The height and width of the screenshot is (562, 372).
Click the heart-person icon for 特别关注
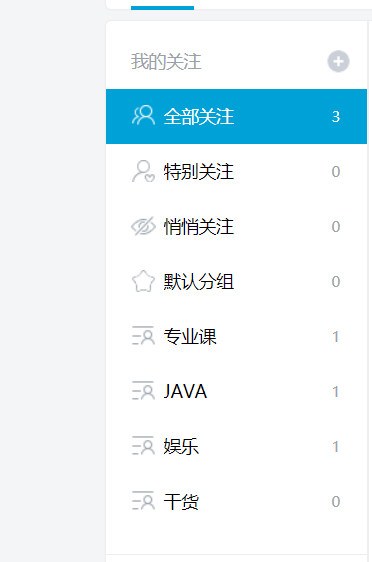[143, 171]
